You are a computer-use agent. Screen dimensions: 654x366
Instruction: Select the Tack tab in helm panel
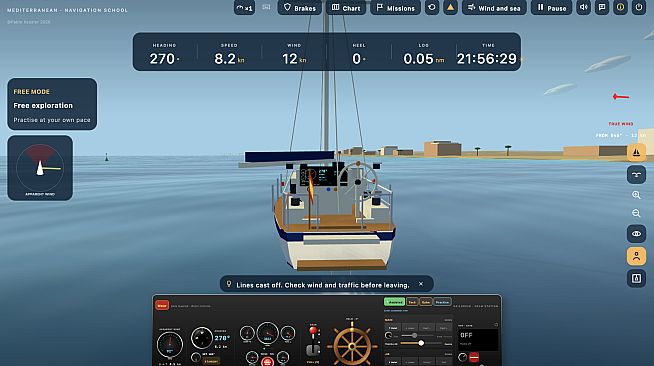point(412,302)
